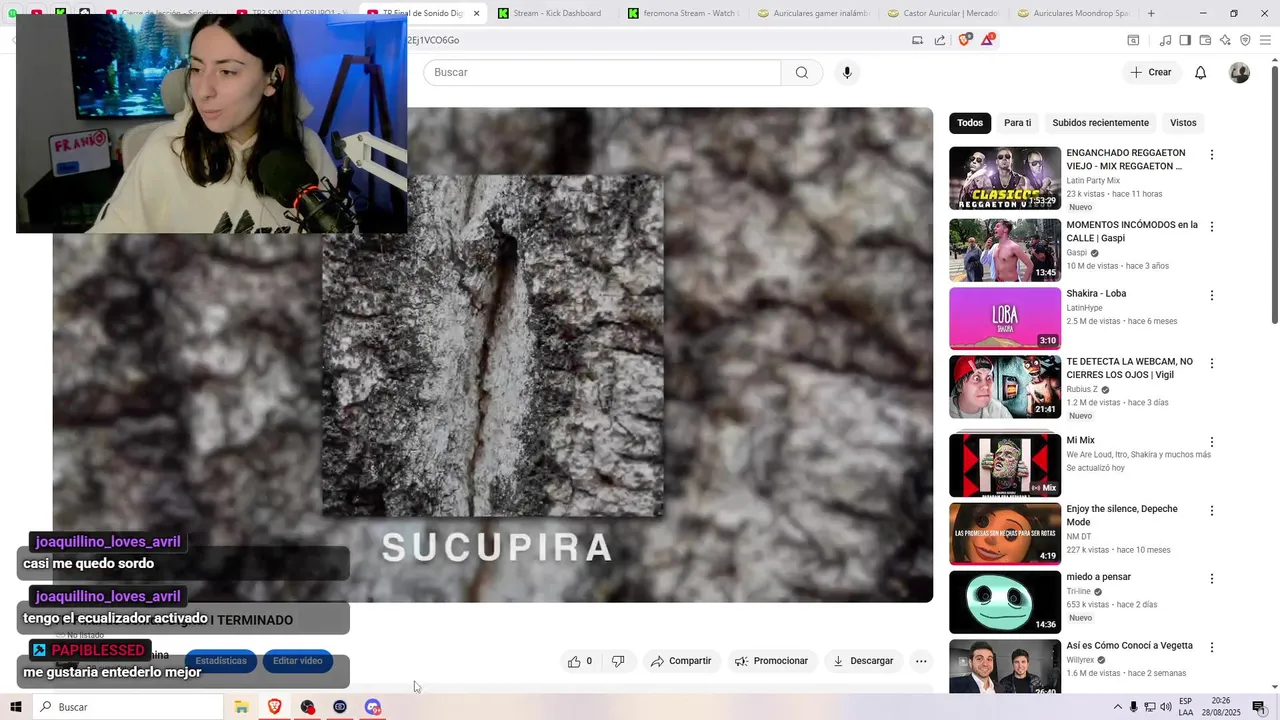
Task: Click Brave Rewards triangle icon
Action: (x=988, y=40)
